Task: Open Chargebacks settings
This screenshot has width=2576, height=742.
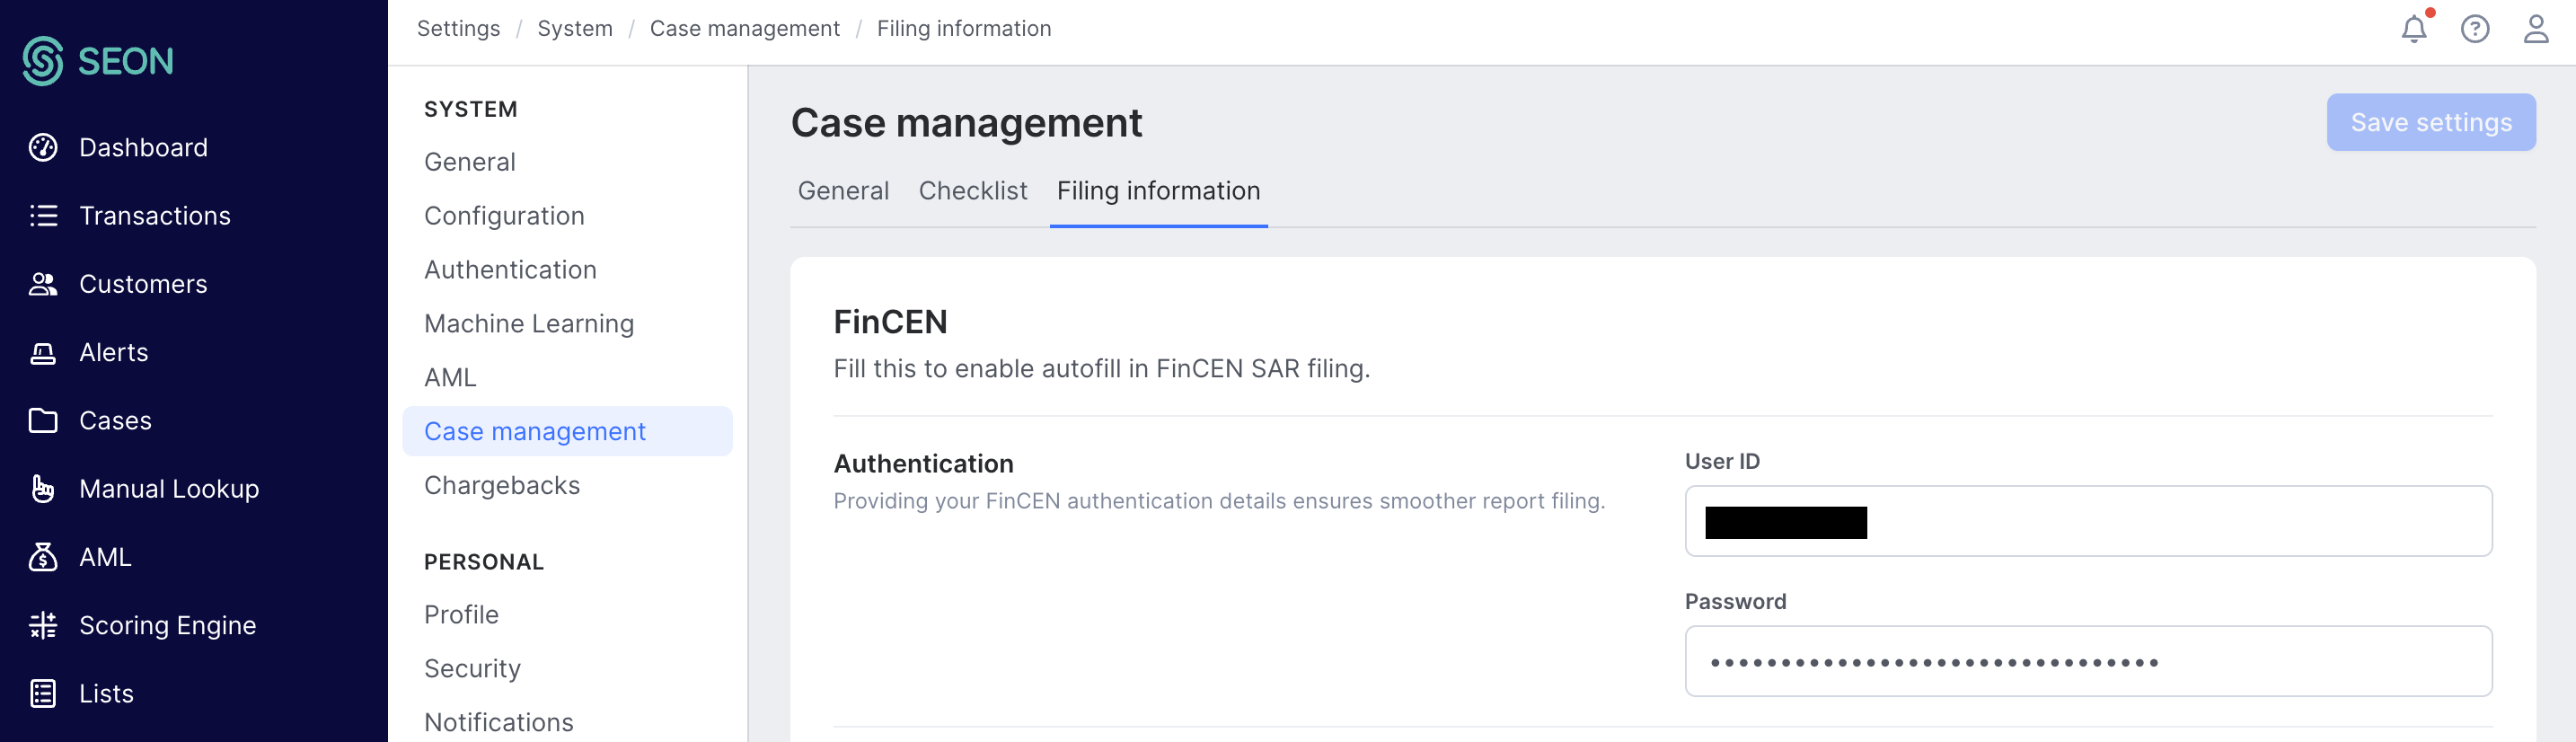Action: pos(502,485)
